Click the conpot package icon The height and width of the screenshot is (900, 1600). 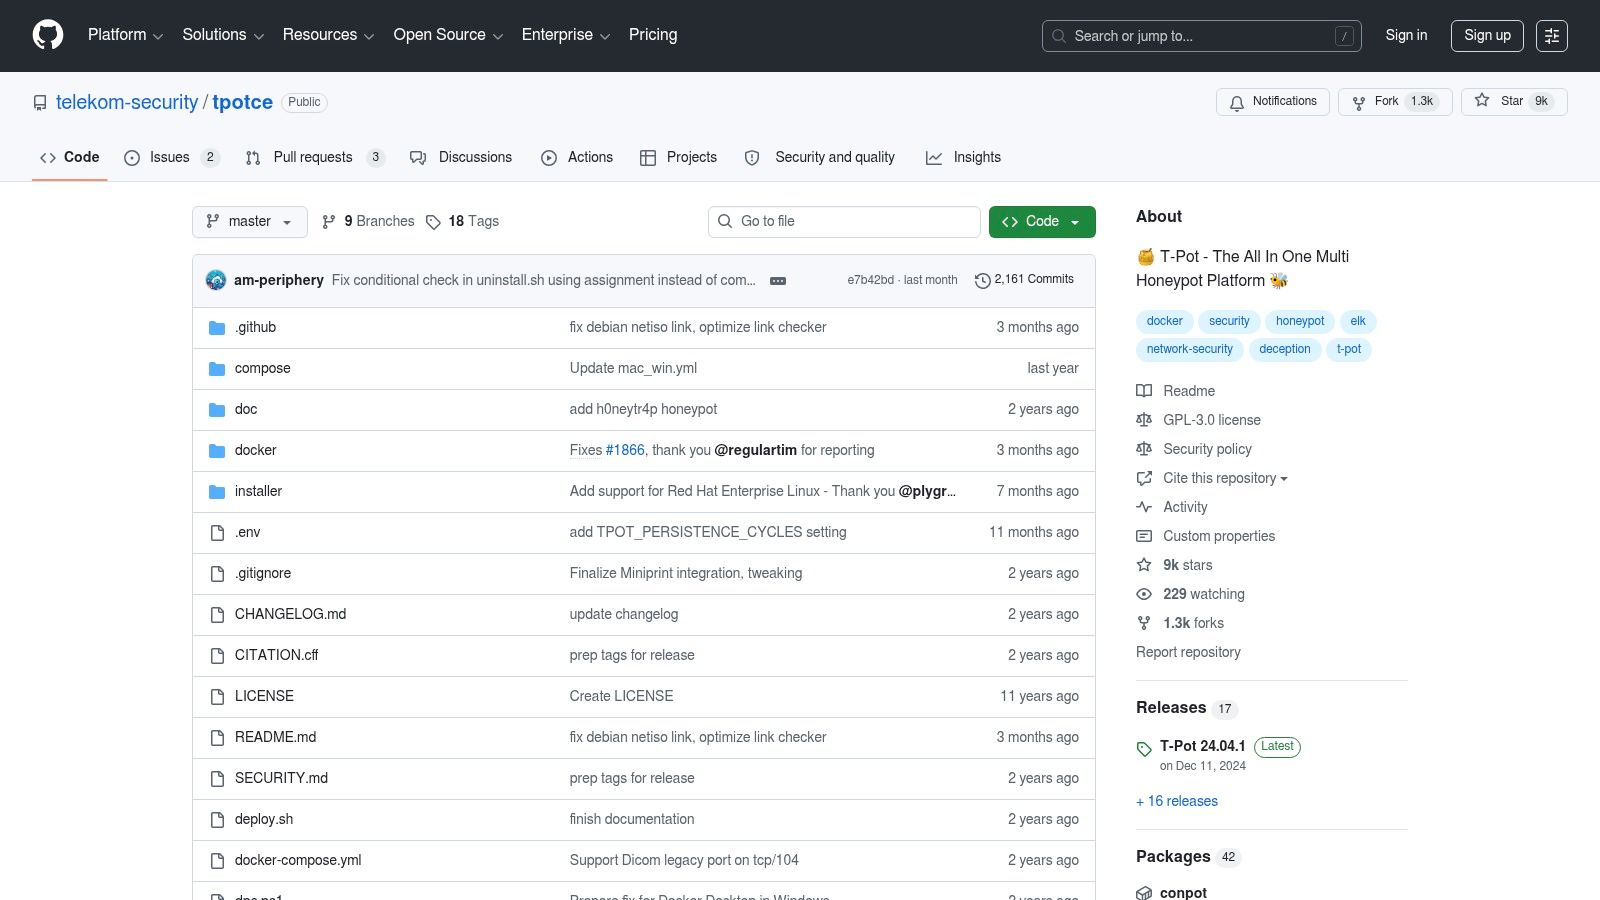coord(1144,893)
